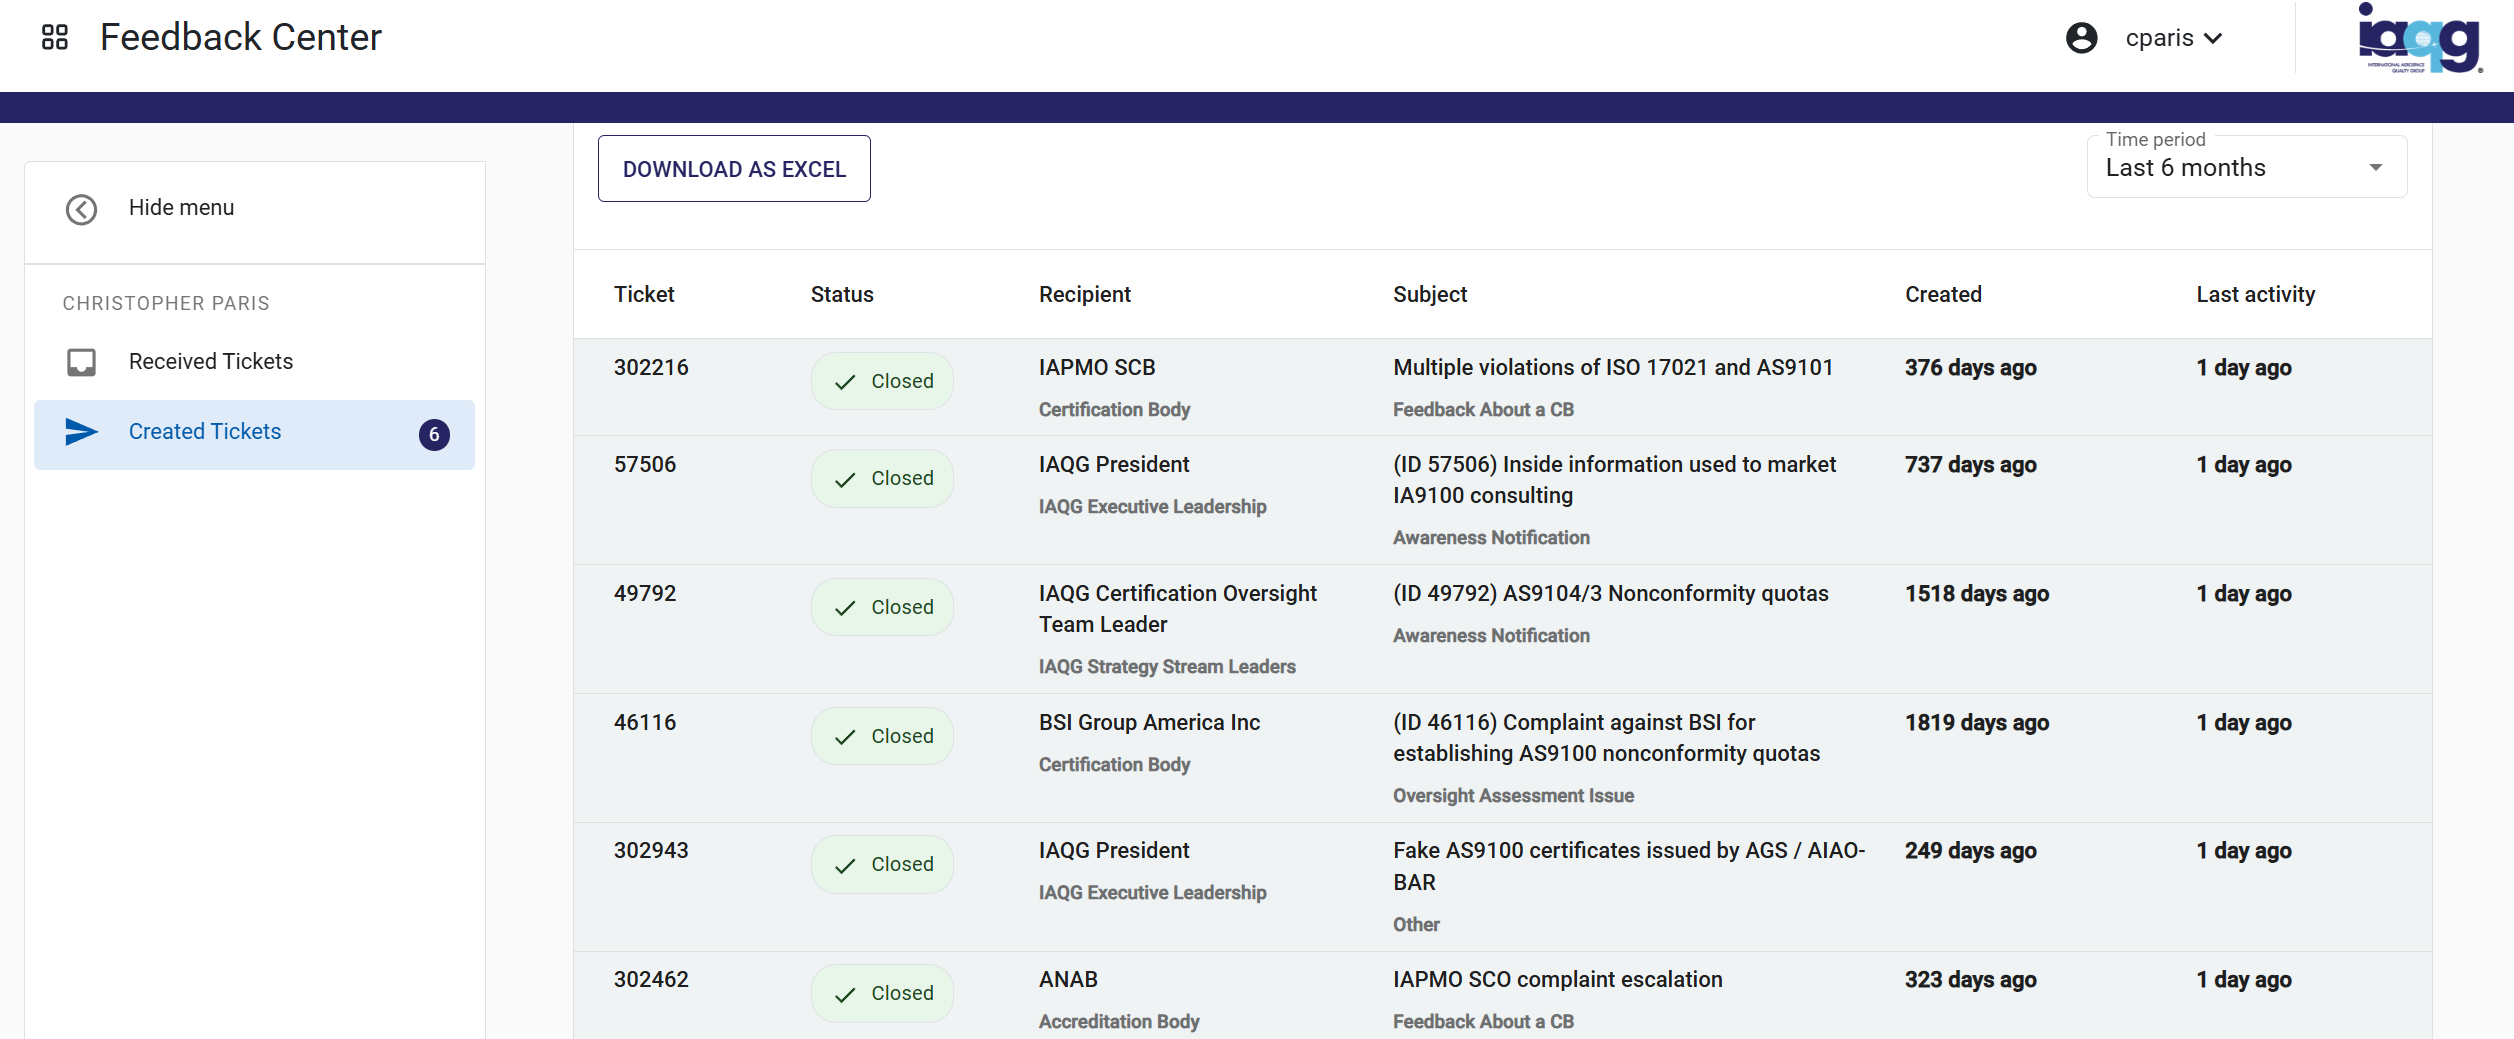The height and width of the screenshot is (1039, 2514).
Task: Click the Closed status chip for 302216
Action: [882, 381]
